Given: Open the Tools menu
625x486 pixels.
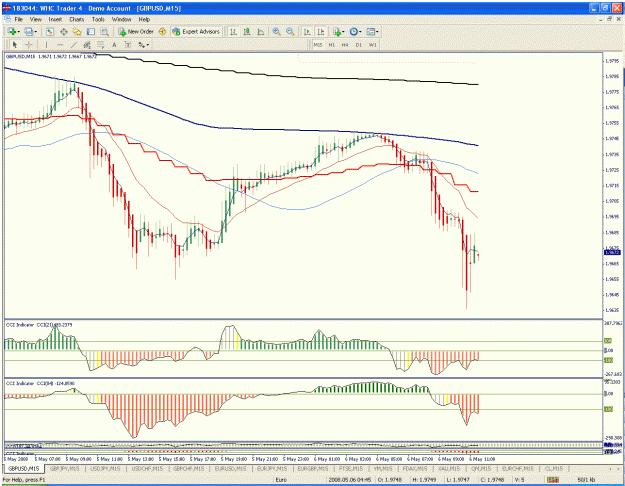Looking at the screenshot, I should point(98,19).
